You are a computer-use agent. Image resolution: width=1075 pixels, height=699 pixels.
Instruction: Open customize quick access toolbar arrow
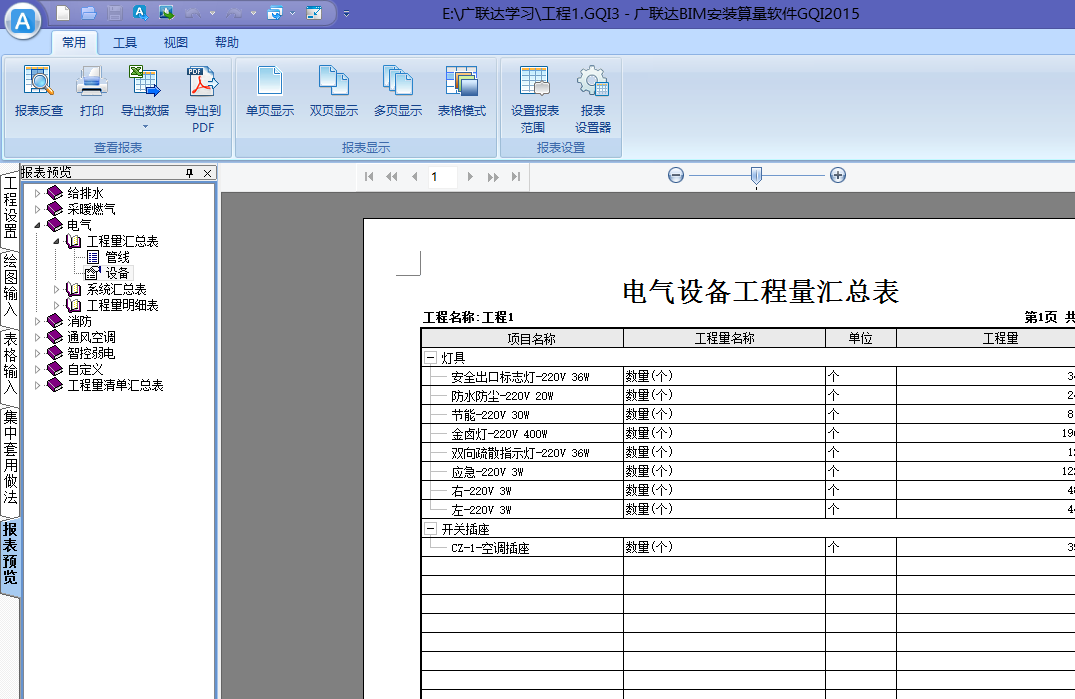tap(346, 13)
